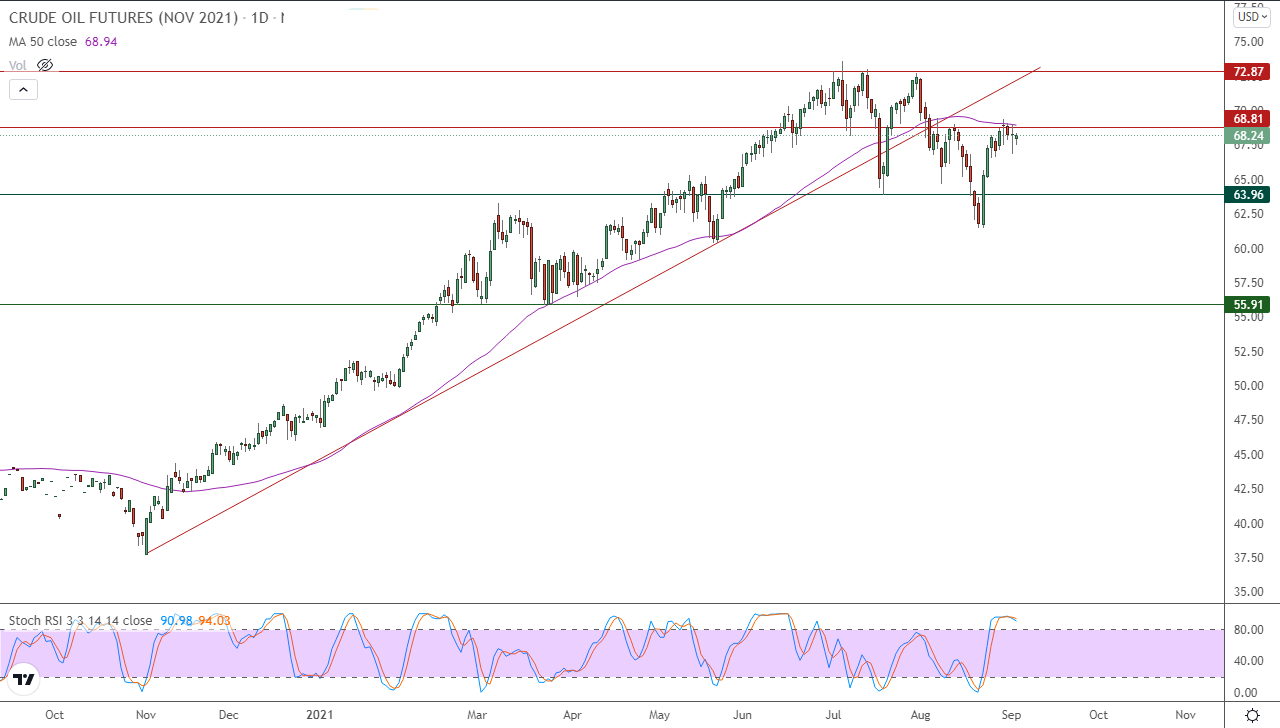The width and height of the screenshot is (1280, 728).
Task: Click the Stoch RSI 3 3 14 14 label
Action: point(81,621)
